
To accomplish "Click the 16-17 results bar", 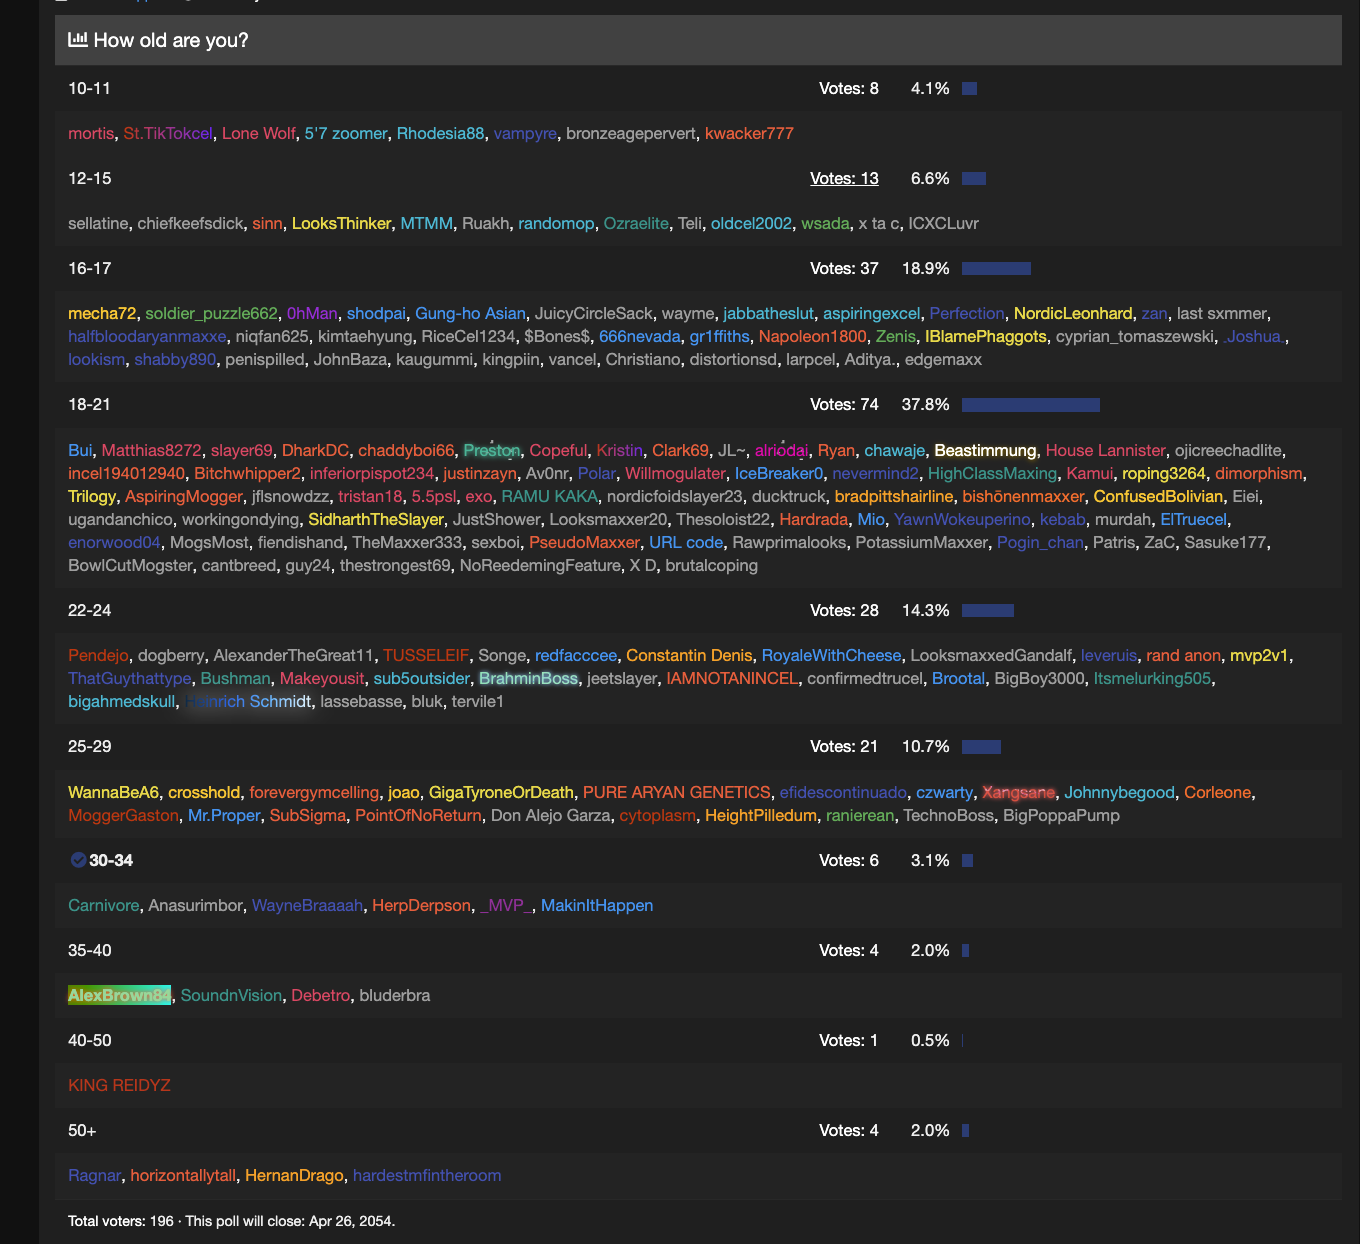I will tap(996, 268).
